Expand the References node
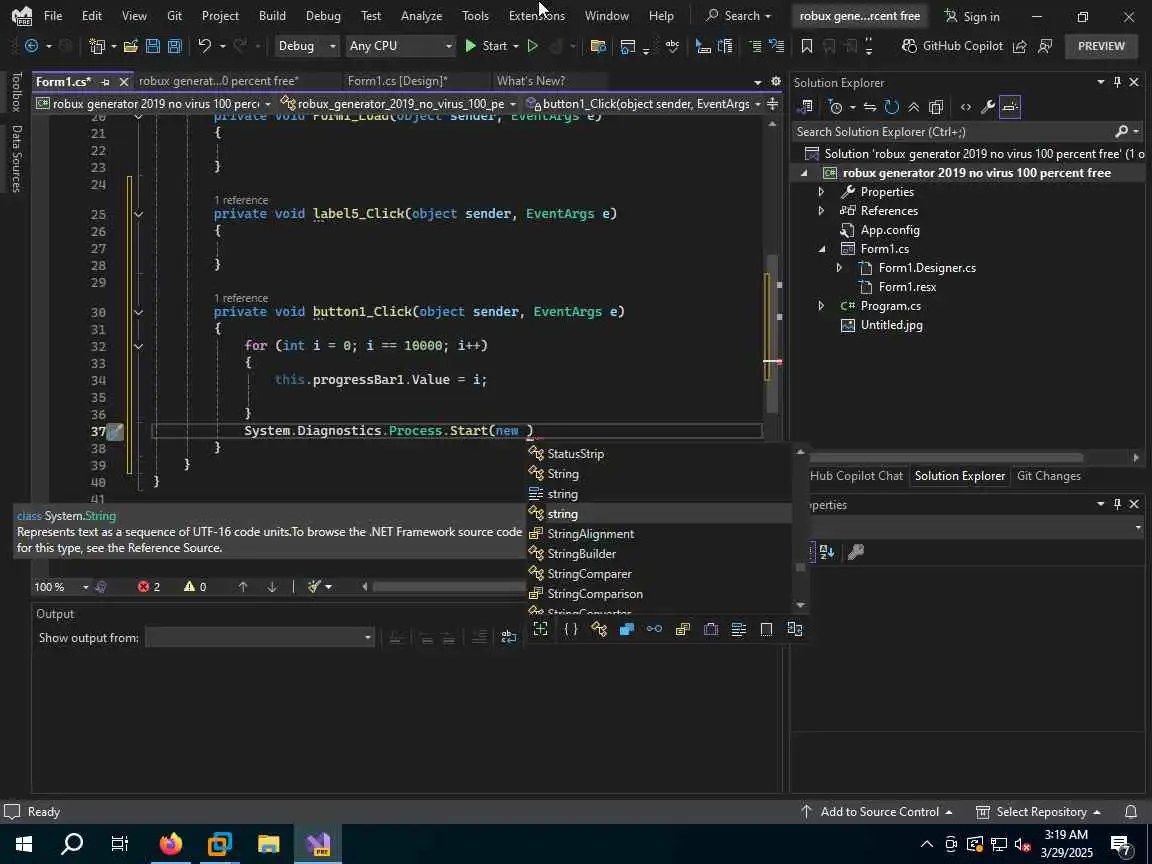Image resolution: width=1152 pixels, height=864 pixels. [821, 211]
